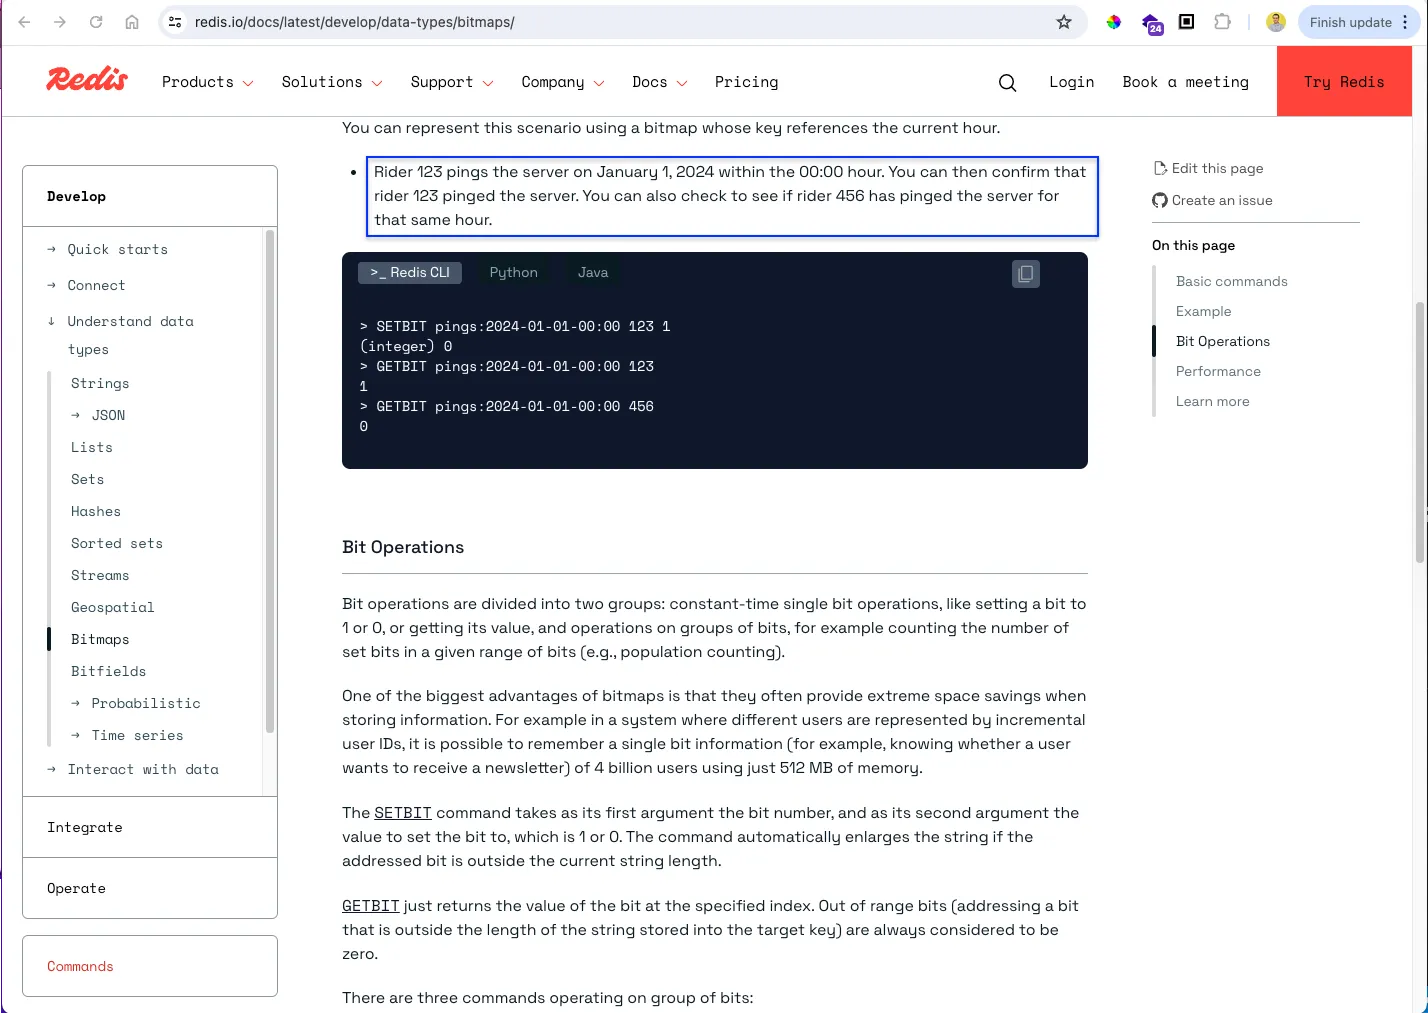
Task: Copy the code block with the copy icon
Action: 1026,274
